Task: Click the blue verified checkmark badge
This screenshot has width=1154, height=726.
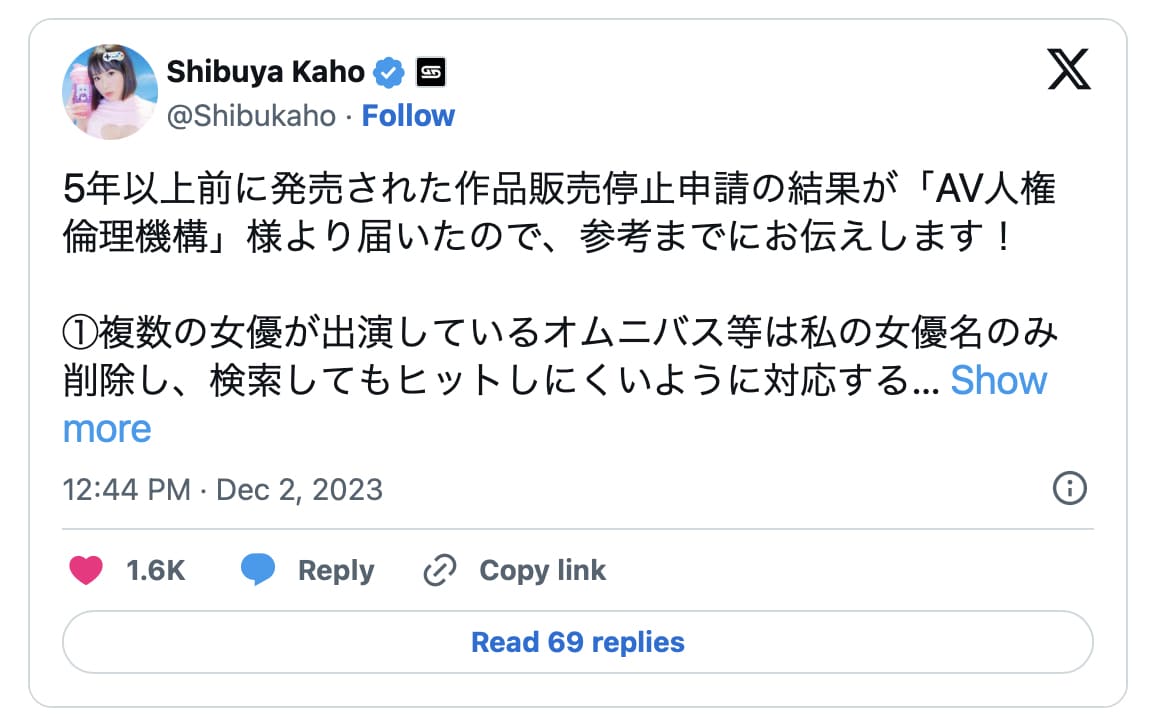Action: point(389,72)
